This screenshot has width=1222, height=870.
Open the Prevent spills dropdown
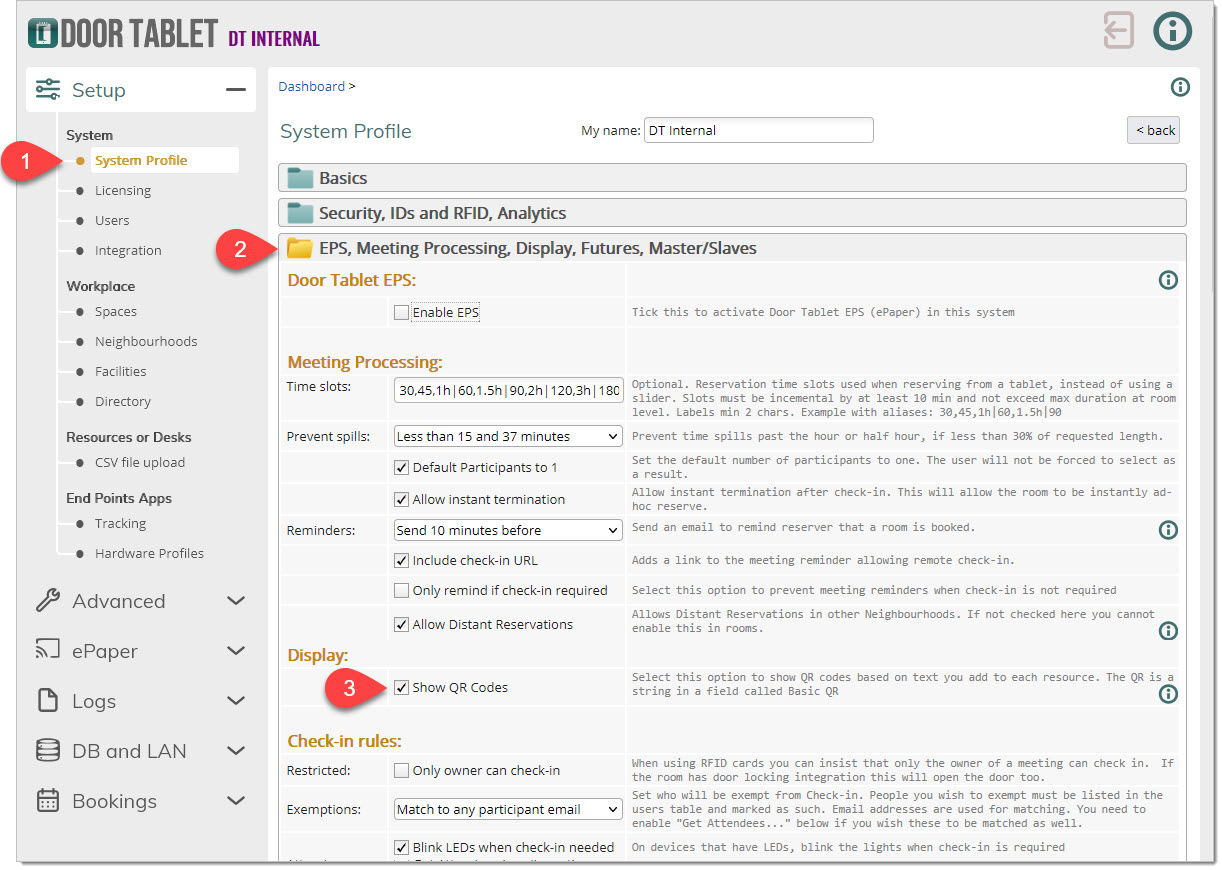[x=508, y=436]
